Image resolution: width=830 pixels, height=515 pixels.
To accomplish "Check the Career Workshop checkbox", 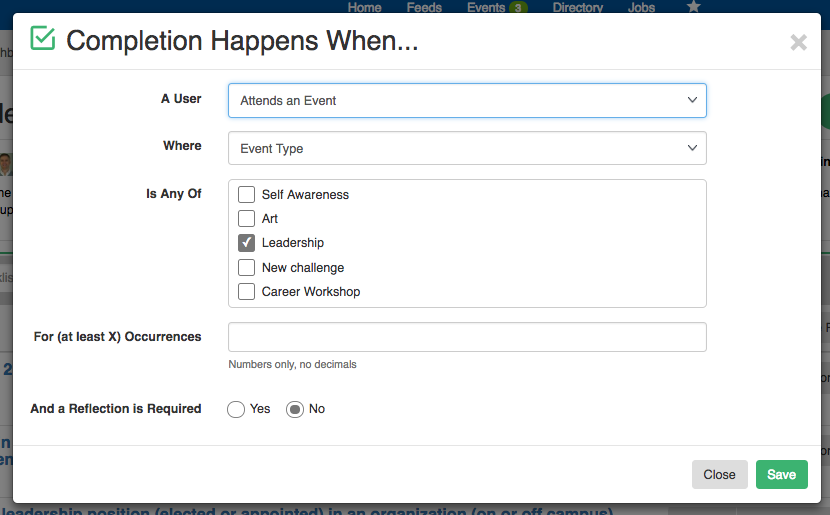I will click(246, 291).
